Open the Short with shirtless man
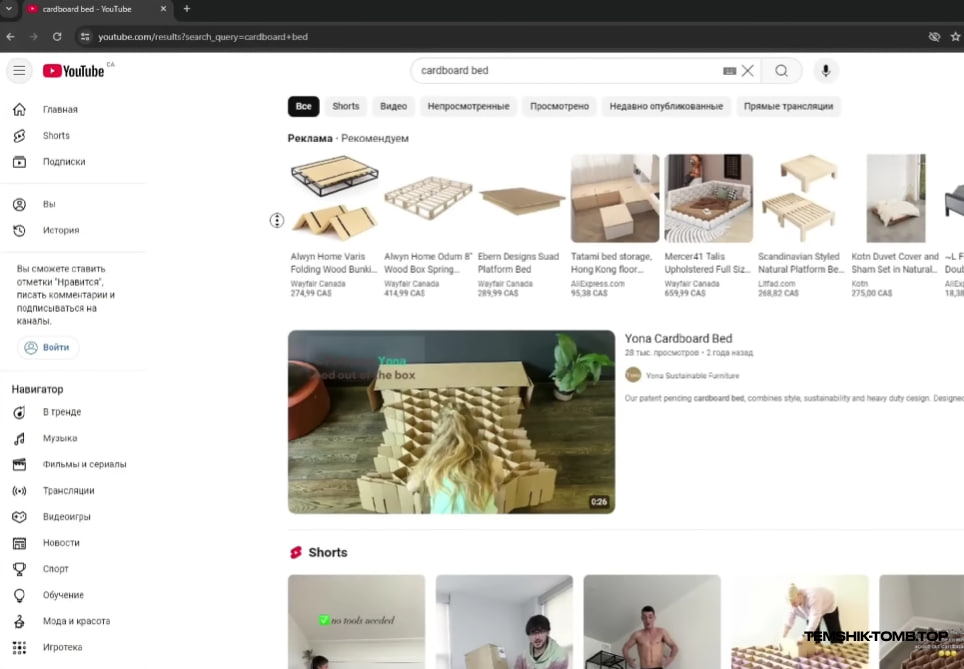Image resolution: width=964 pixels, height=669 pixels. click(652, 622)
